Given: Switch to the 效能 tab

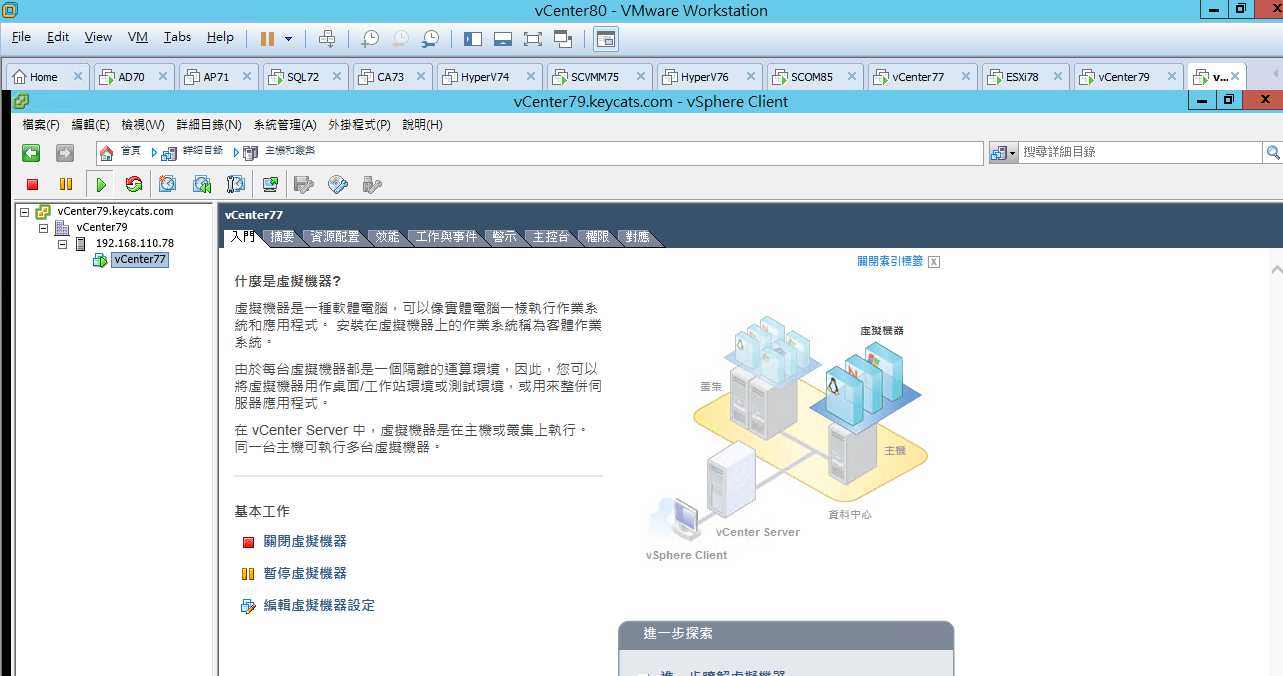Looking at the screenshot, I should pos(387,237).
